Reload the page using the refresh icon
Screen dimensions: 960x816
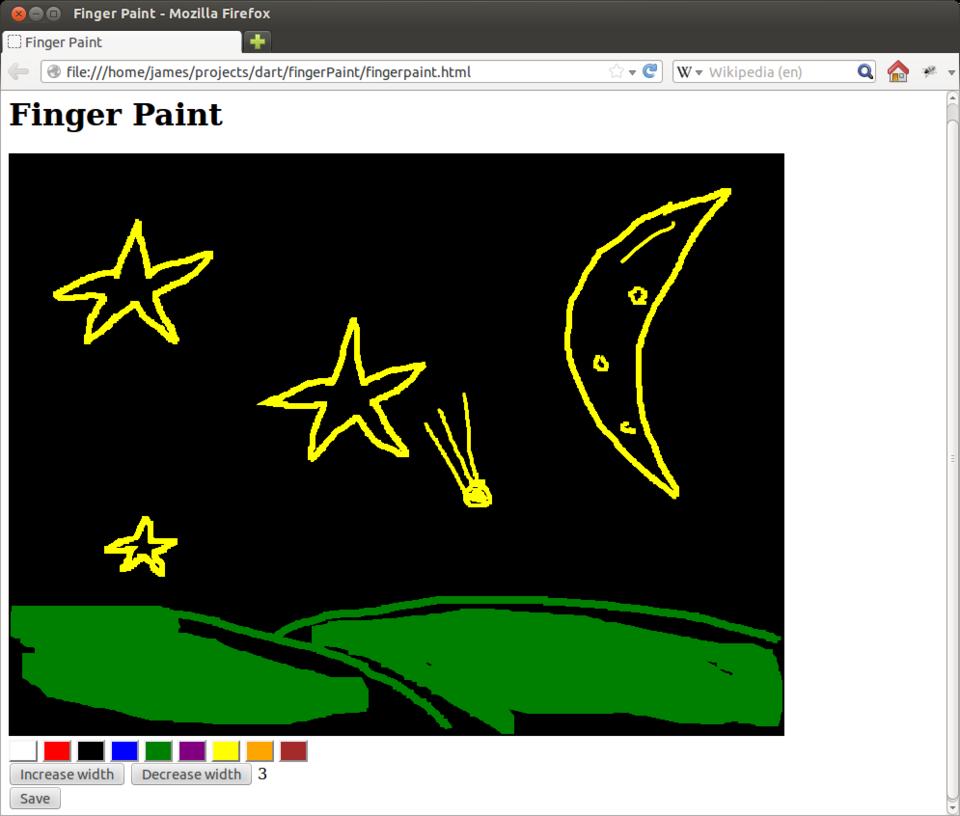pos(650,72)
